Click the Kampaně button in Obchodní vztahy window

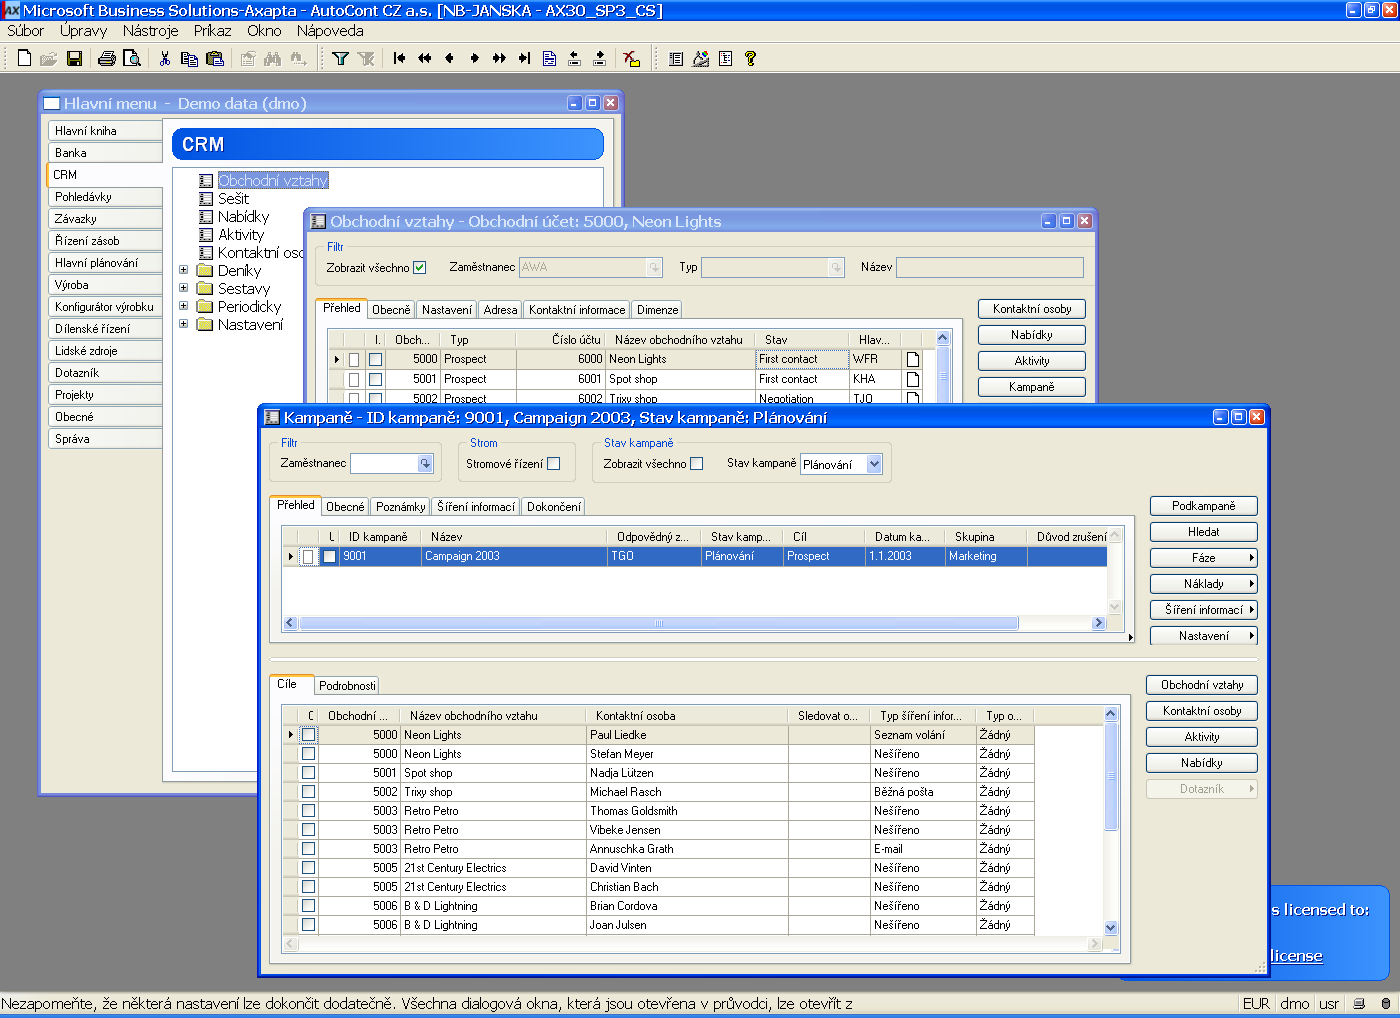(1032, 387)
